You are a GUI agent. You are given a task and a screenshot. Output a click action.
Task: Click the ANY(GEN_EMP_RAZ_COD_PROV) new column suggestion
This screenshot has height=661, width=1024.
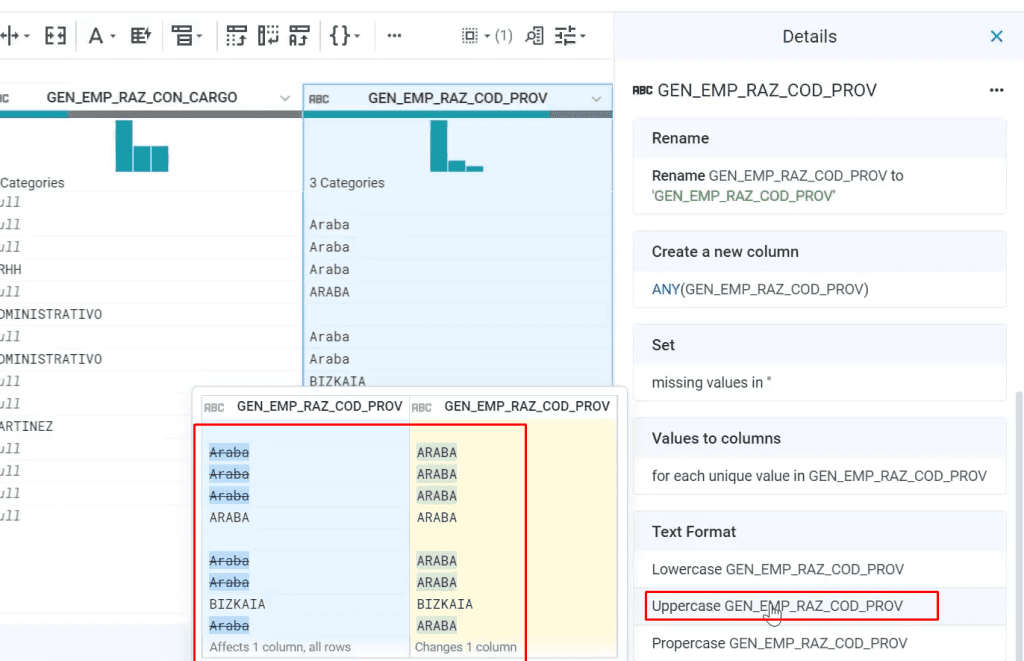click(x=760, y=289)
